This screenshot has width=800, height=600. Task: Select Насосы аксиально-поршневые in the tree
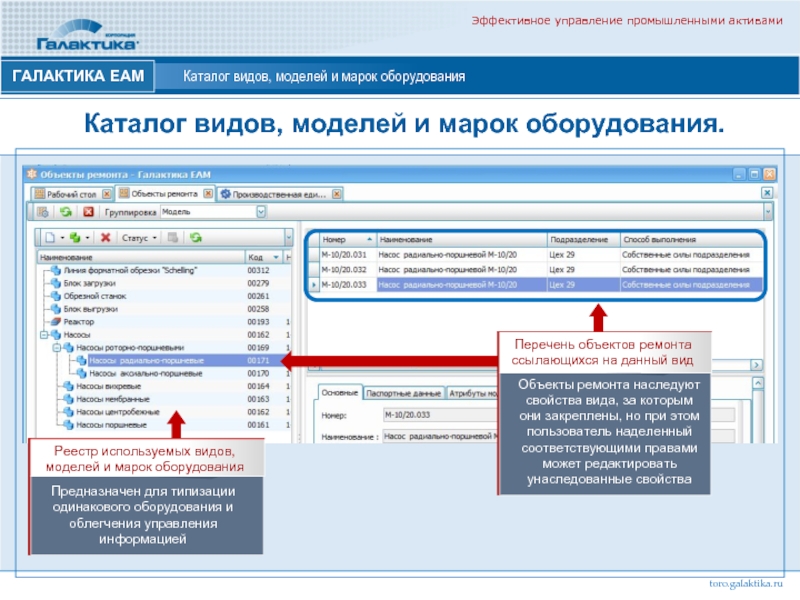click(x=146, y=373)
